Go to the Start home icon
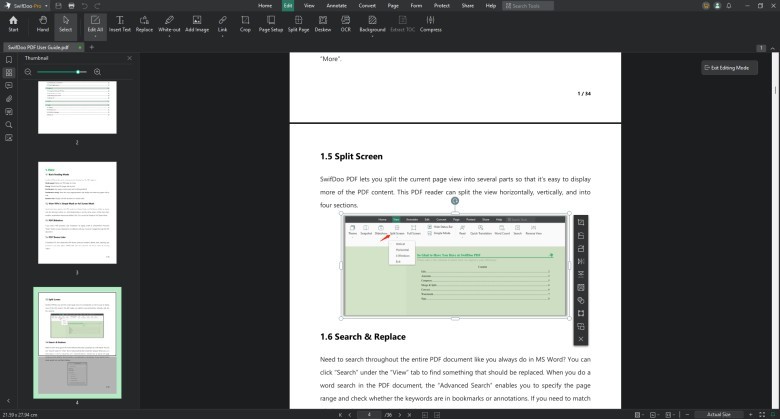The image size is (780, 419). [13, 23]
